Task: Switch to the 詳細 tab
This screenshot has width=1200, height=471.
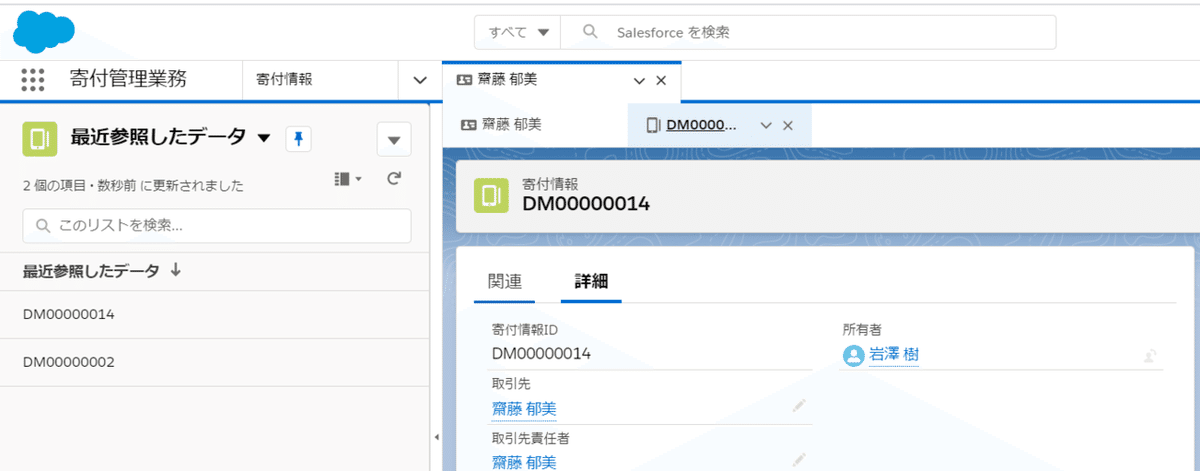Action: point(591,282)
